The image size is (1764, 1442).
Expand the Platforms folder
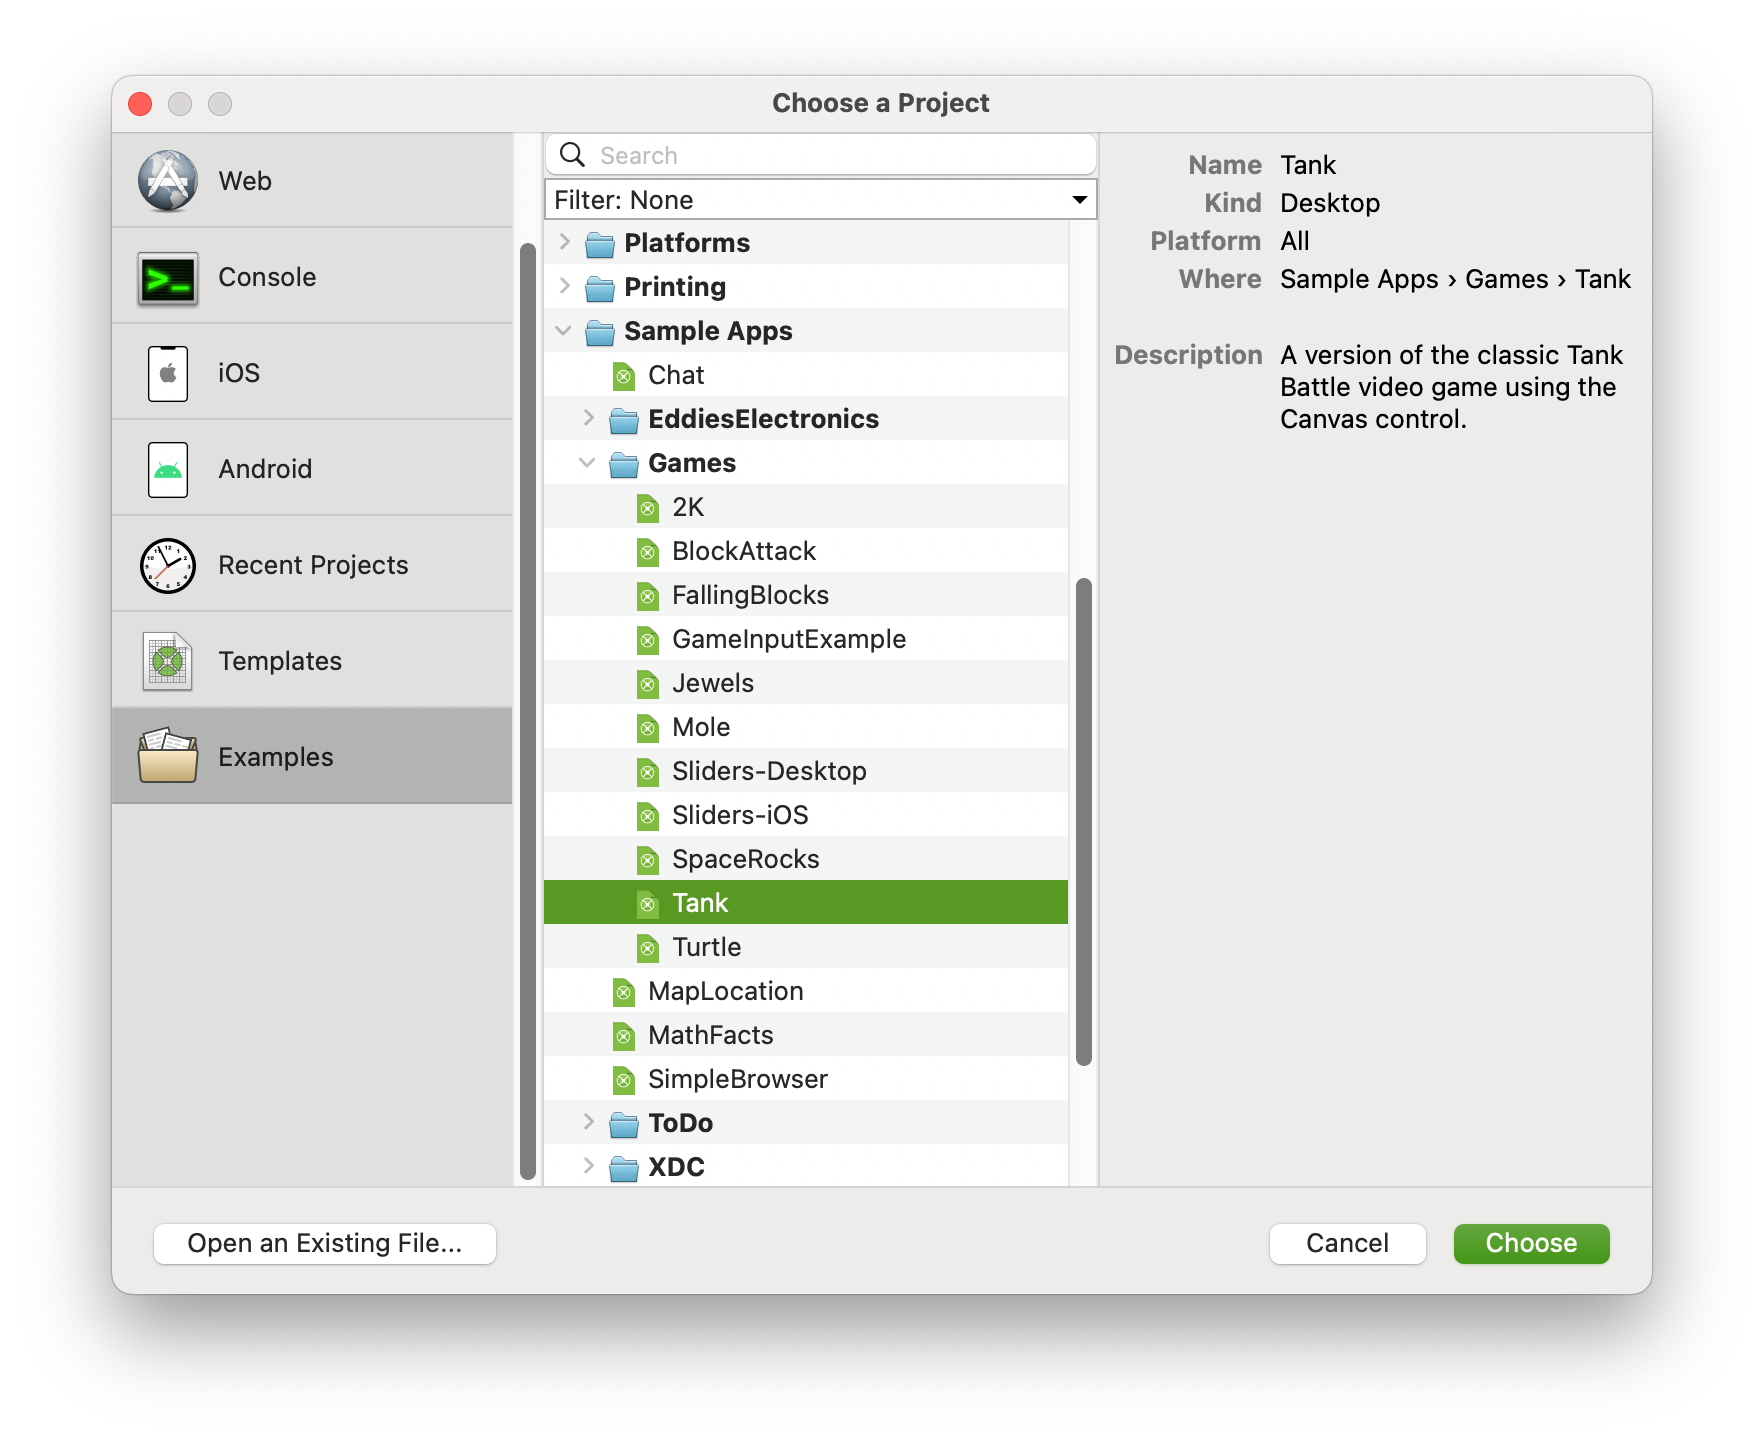coord(565,242)
